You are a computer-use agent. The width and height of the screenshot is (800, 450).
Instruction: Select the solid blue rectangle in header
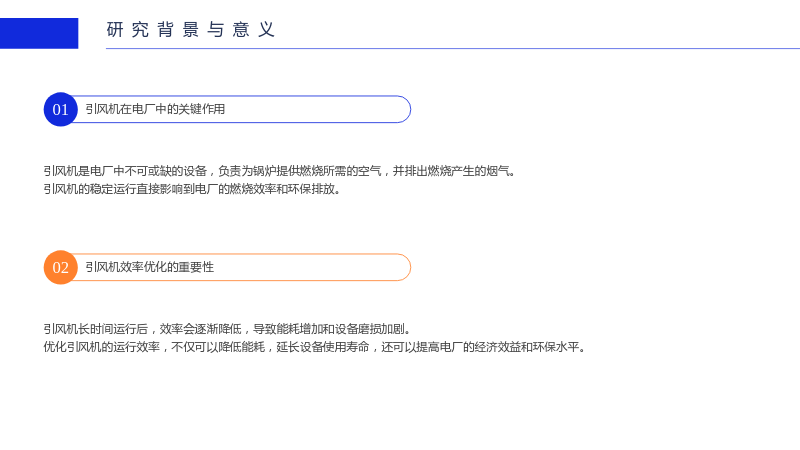pyautogui.click(x=39, y=34)
